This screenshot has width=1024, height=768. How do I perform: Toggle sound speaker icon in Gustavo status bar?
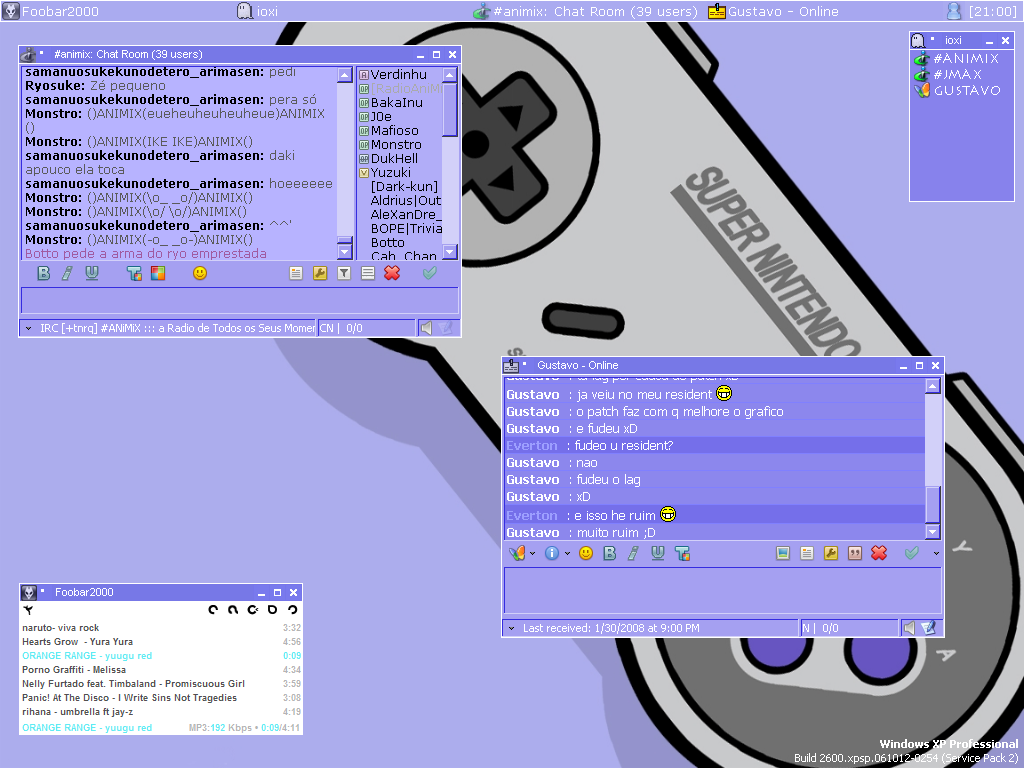pyautogui.click(x=909, y=628)
